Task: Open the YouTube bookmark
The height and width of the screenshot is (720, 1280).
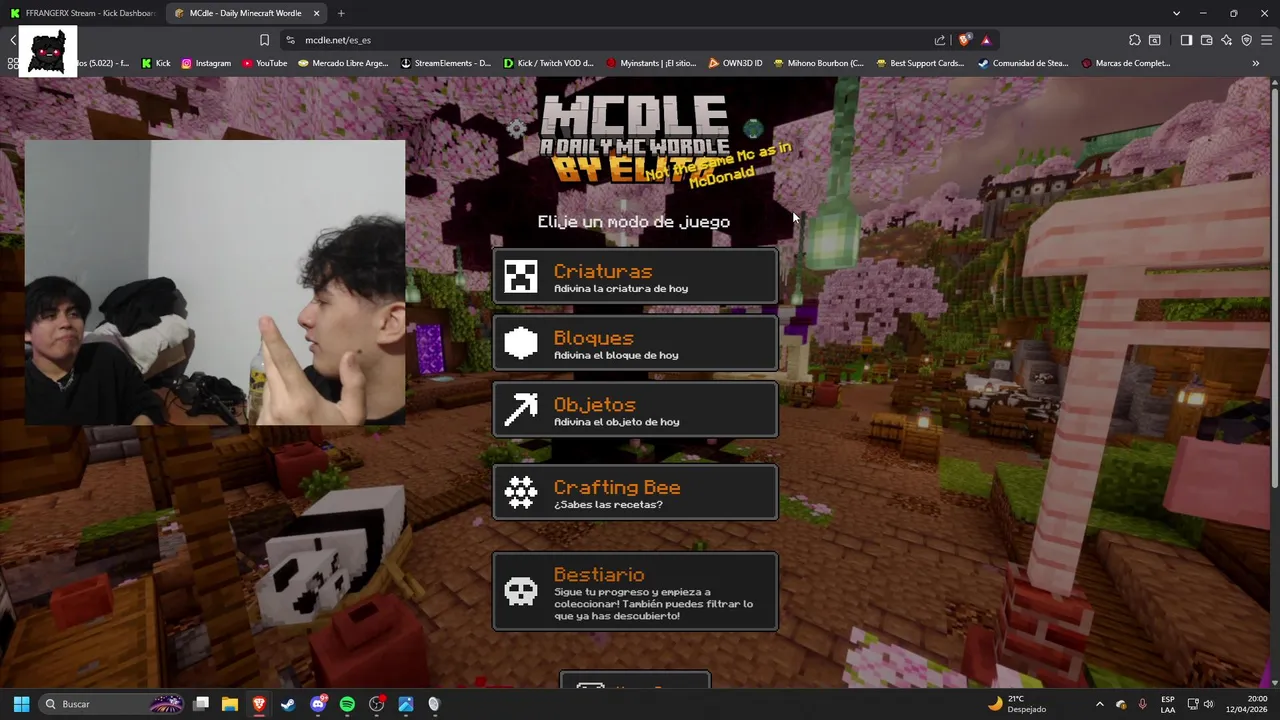Action: pos(264,63)
